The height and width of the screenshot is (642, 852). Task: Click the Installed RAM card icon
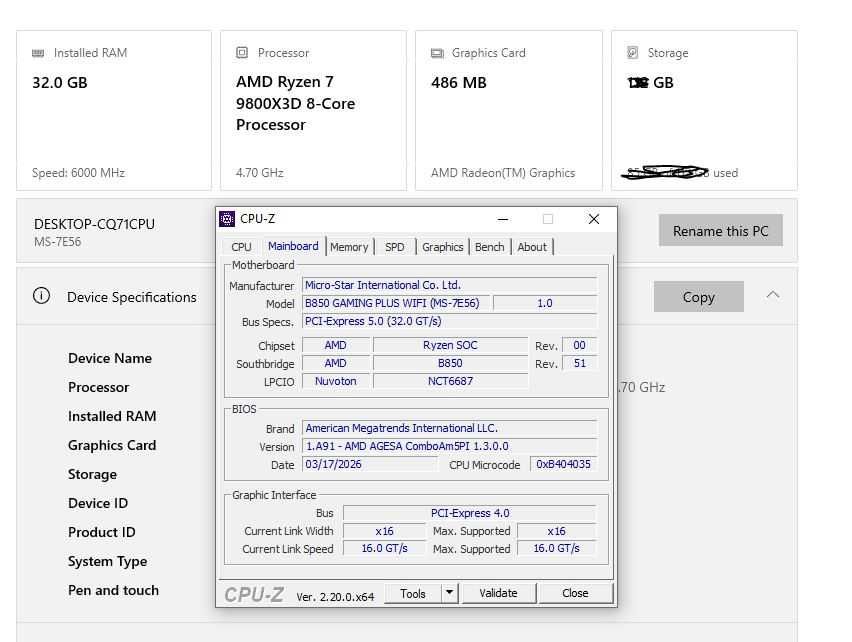coord(38,53)
